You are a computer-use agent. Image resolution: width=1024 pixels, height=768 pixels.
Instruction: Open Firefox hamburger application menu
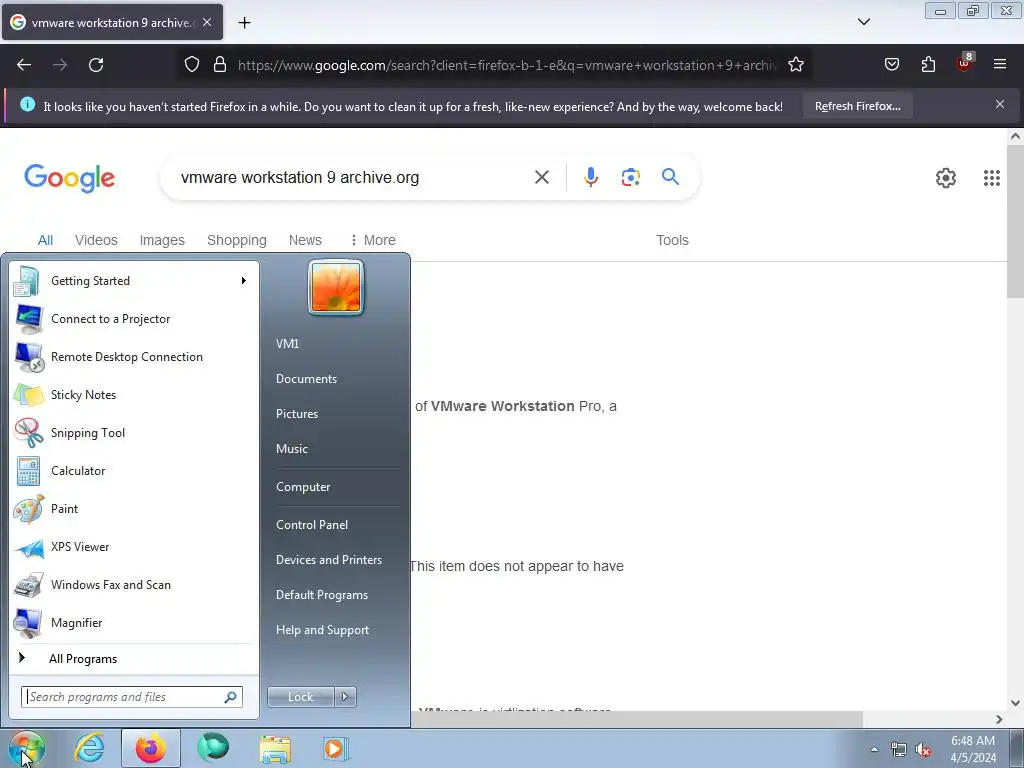coord(1000,64)
